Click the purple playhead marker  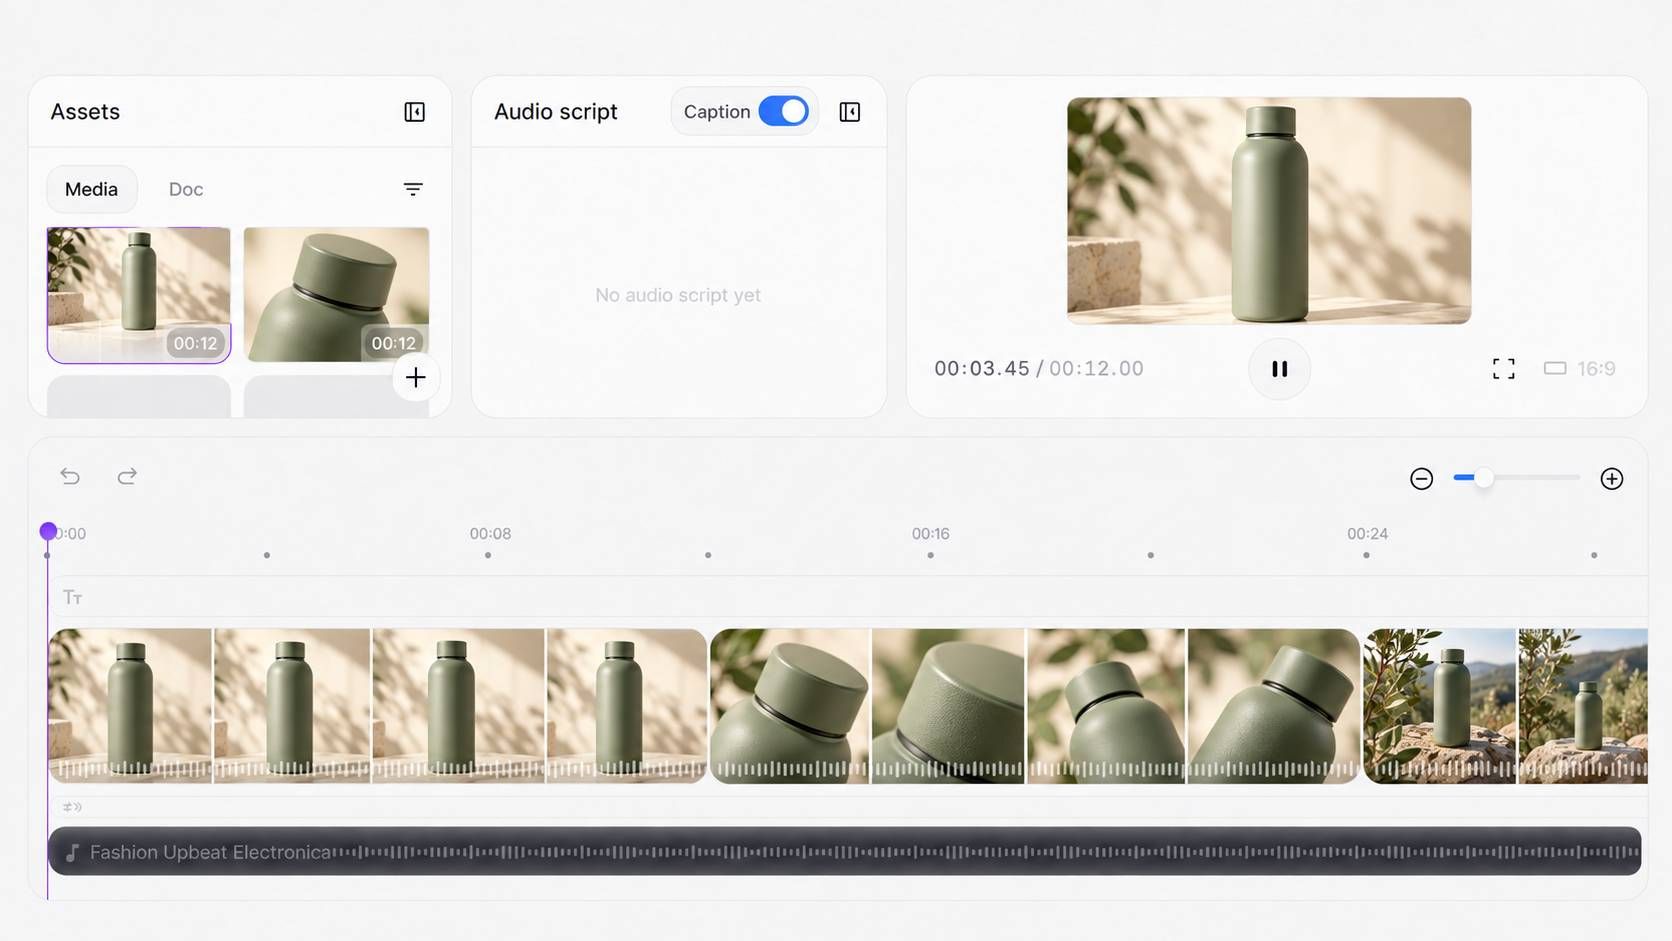(48, 531)
